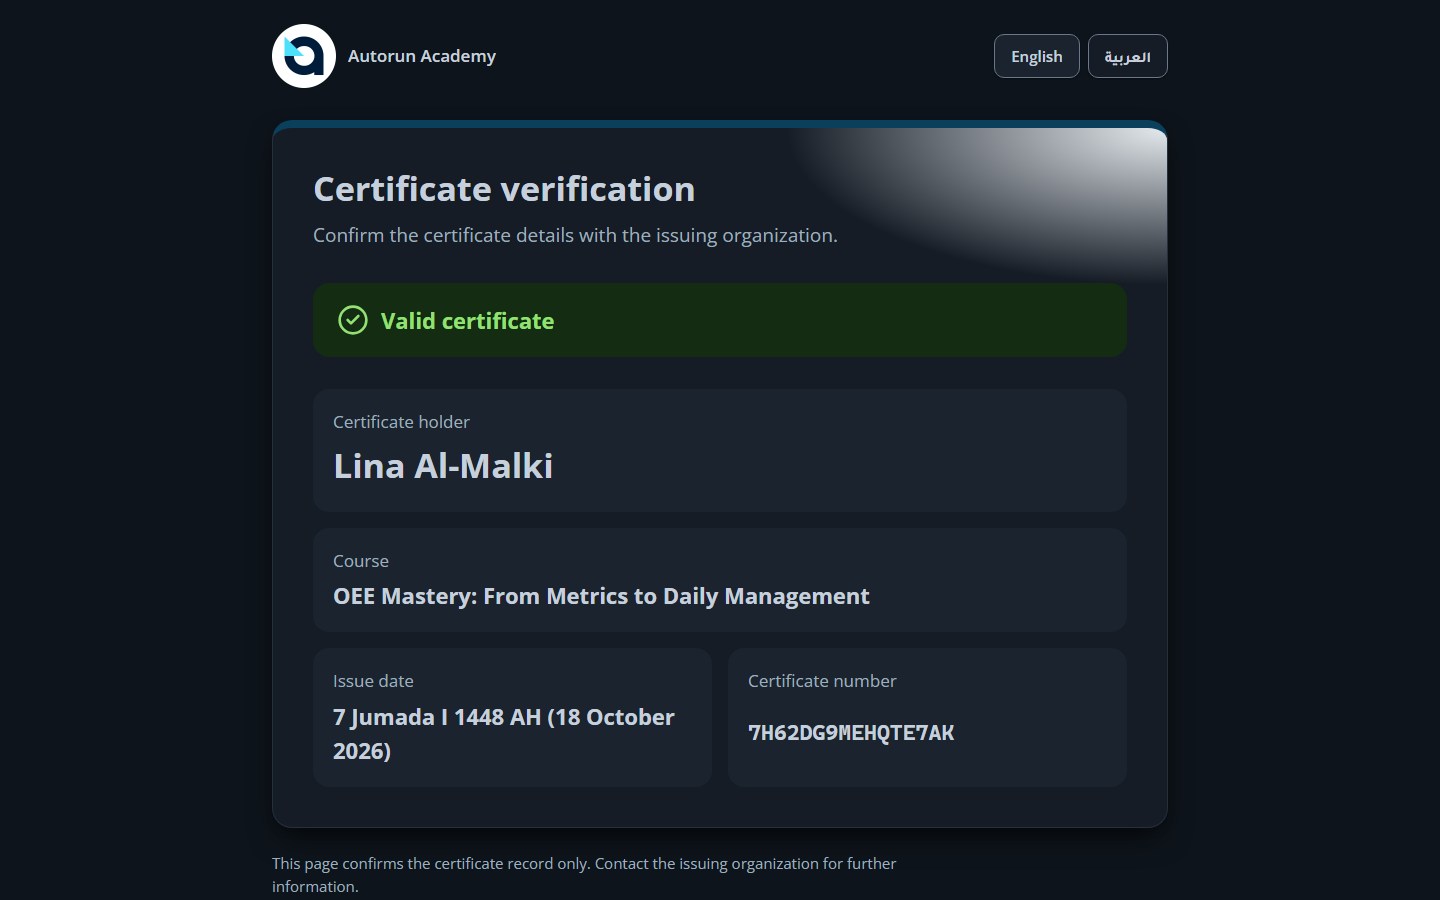Select the course title OEE Mastery

(x=601, y=596)
